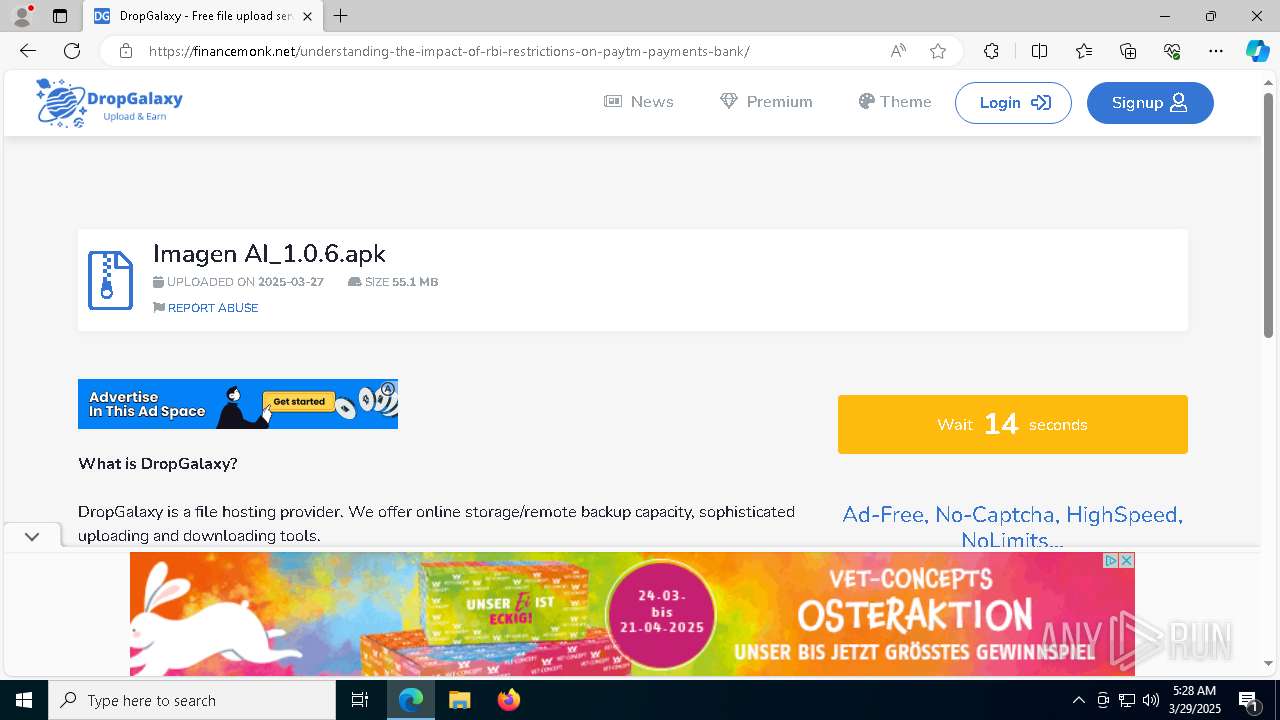This screenshot has height=720, width=1280.
Task: Add this page to favorites
Action: point(938,51)
